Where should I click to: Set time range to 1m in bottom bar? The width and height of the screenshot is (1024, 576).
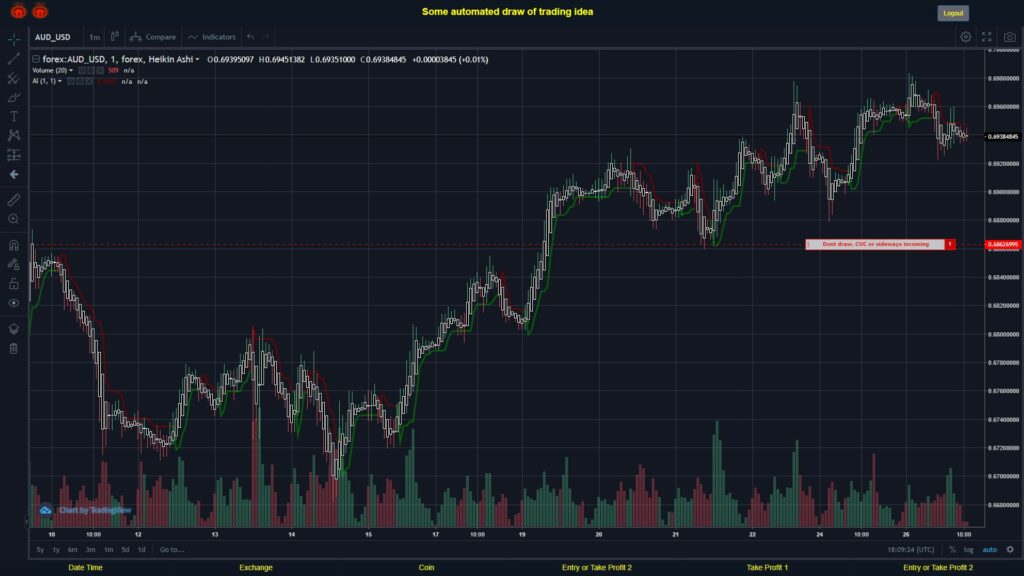[x=108, y=550]
